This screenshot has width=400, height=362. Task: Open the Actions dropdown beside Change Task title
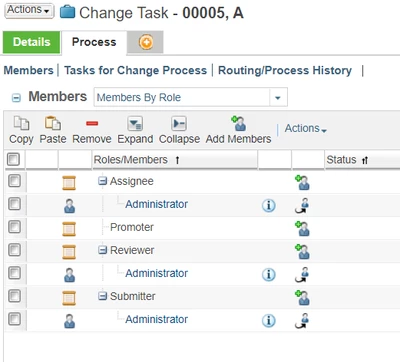pyautogui.click(x=29, y=10)
